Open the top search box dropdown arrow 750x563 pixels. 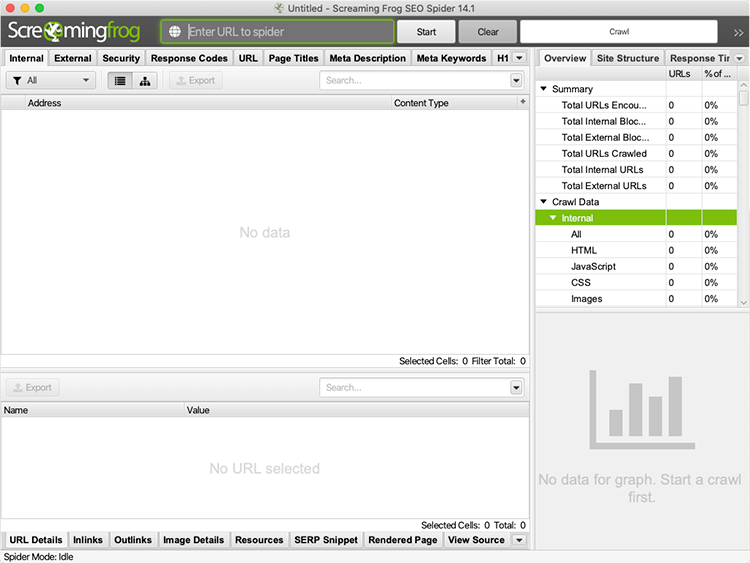(516, 81)
